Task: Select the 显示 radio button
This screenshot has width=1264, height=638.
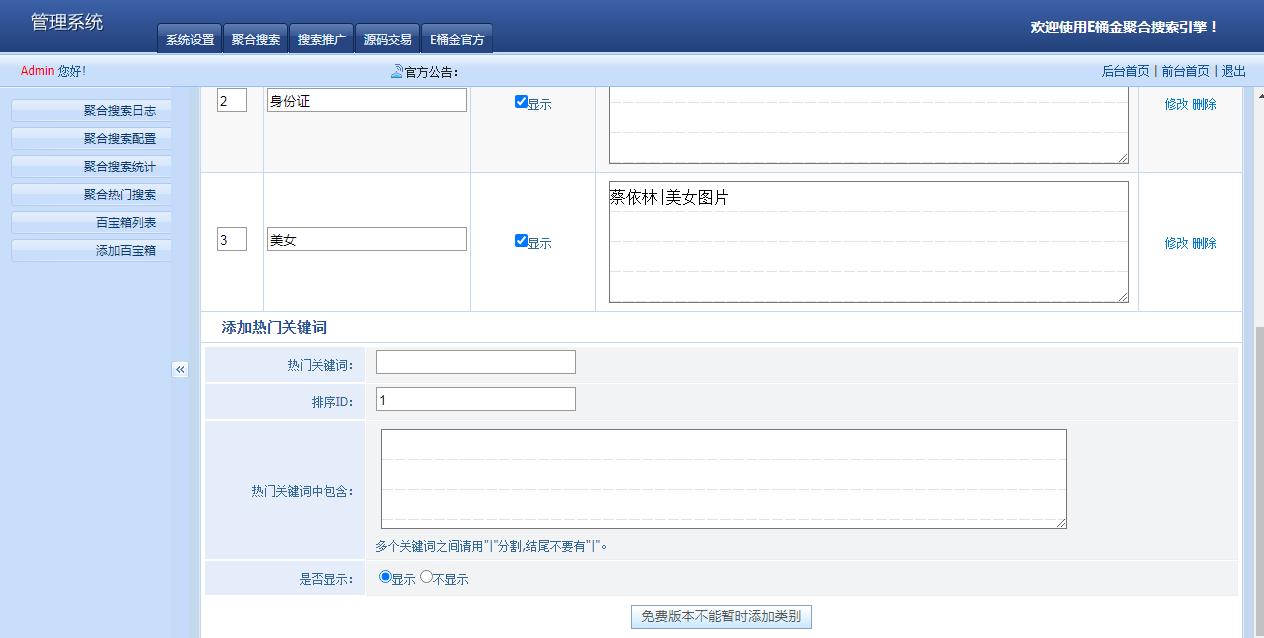Action: coord(385,576)
